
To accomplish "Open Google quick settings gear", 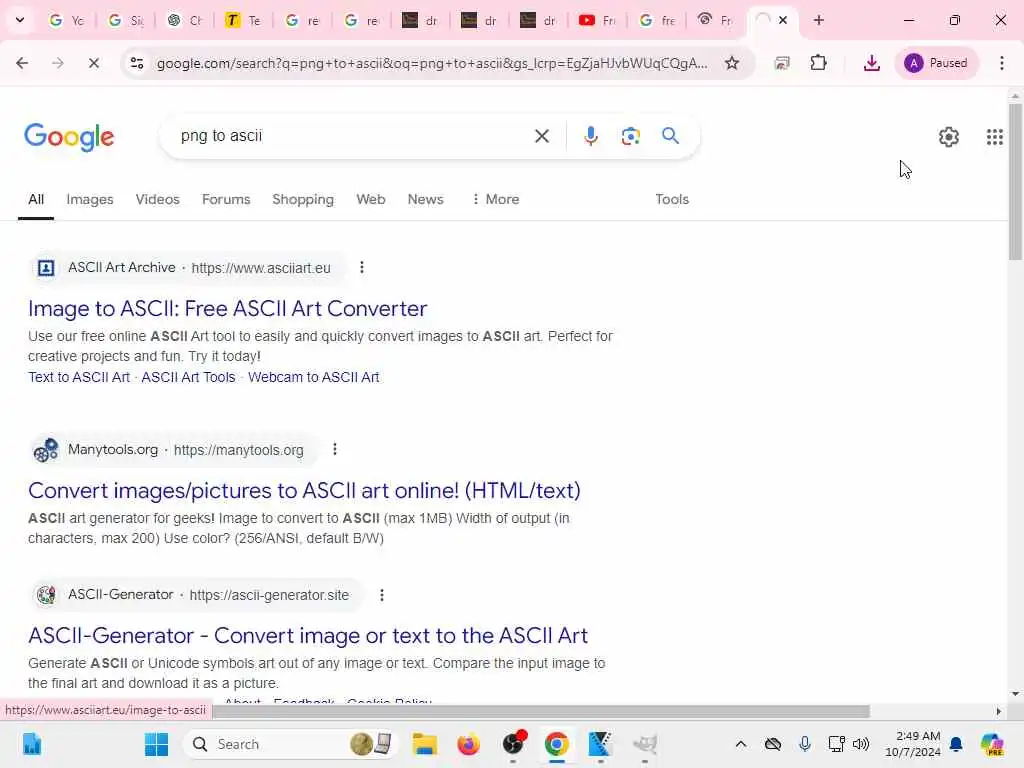I will [x=948, y=137].
